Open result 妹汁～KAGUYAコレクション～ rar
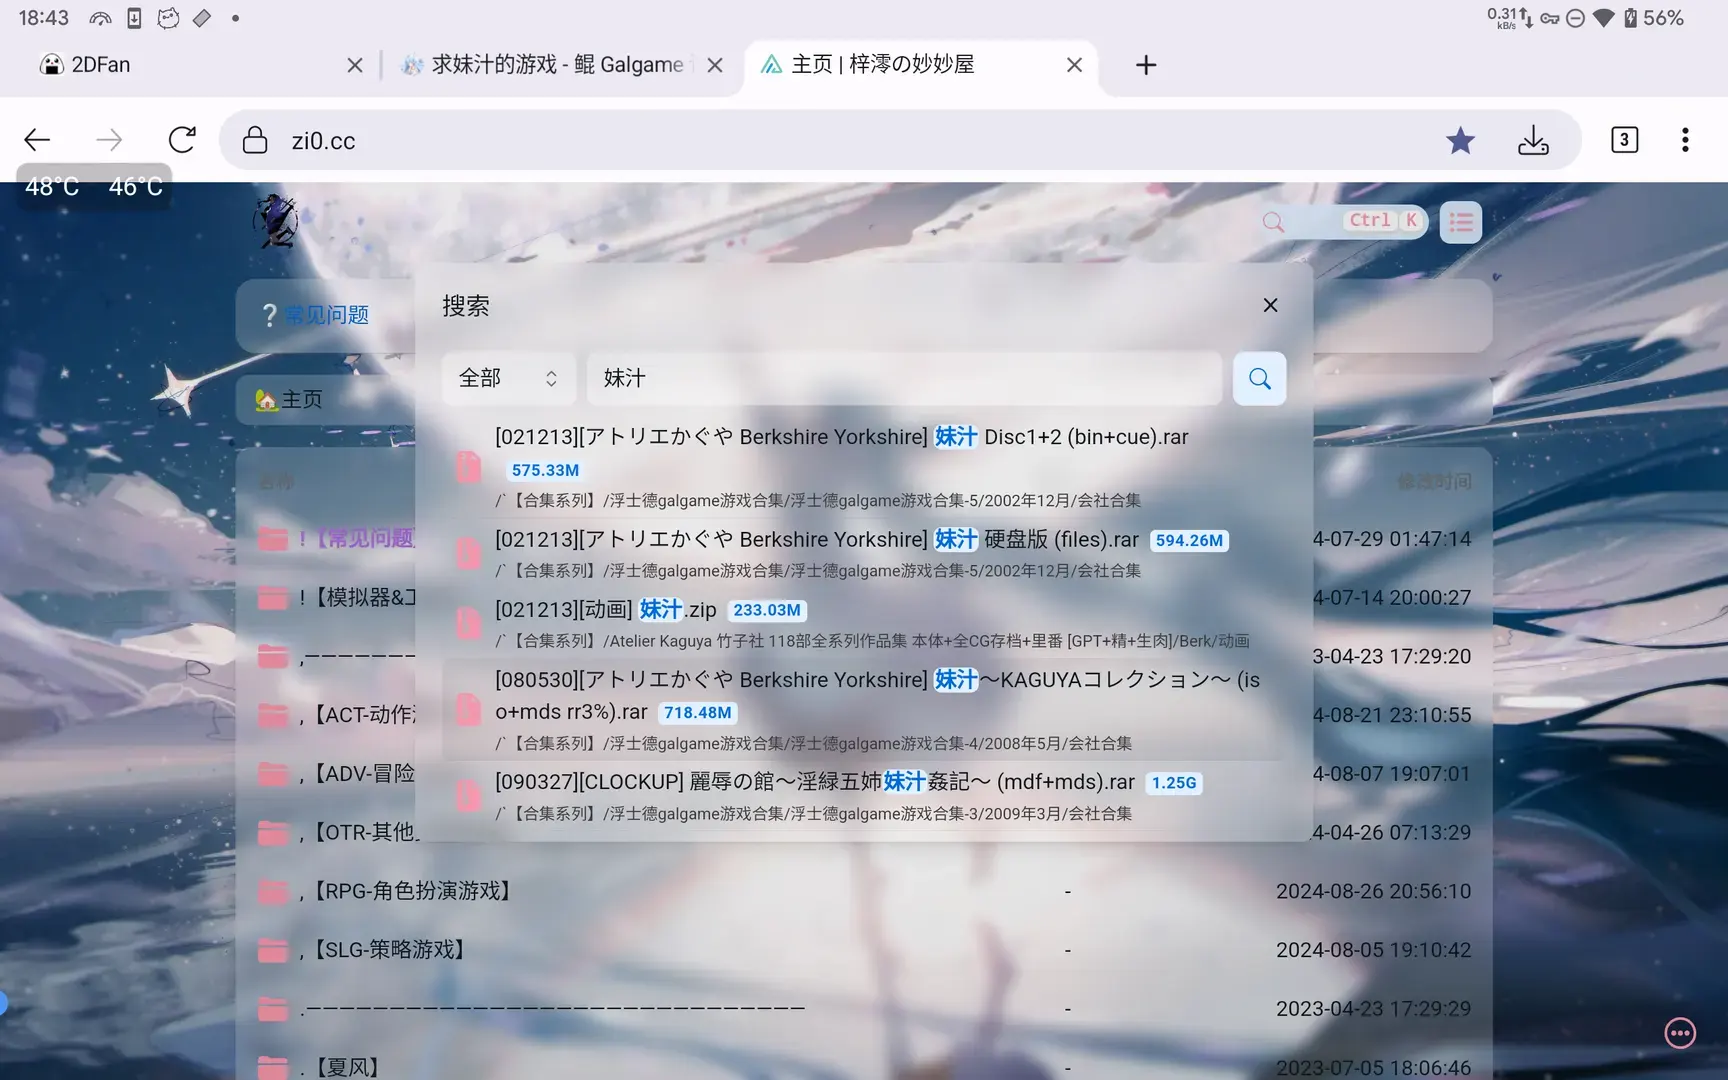The height and width of the screenshot is (1080, 1728). [x=862, y=710]
